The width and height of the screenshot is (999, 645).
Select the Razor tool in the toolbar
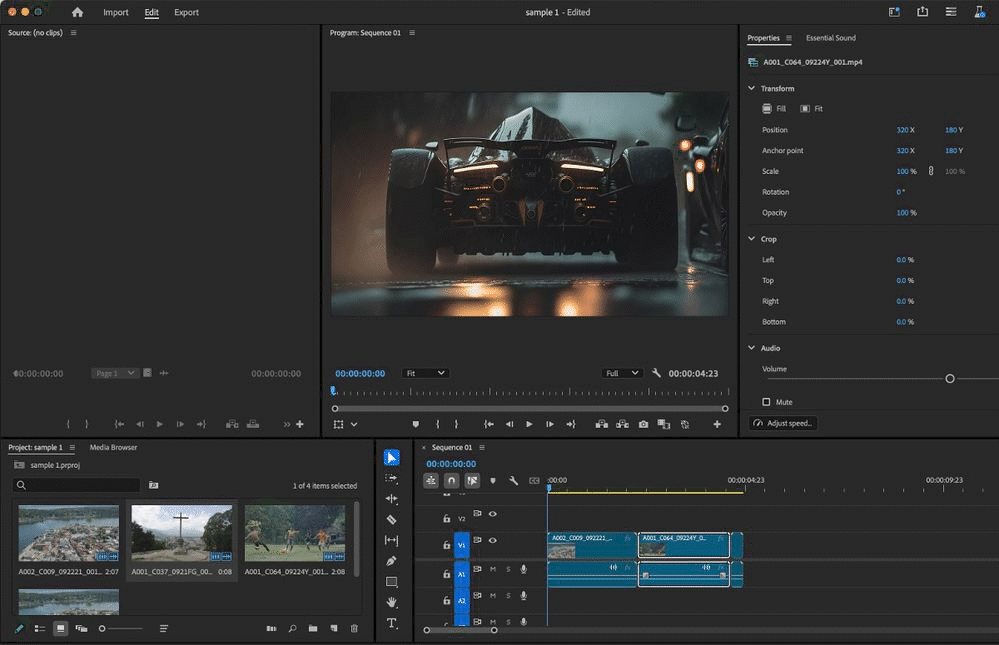coord(391,520)
